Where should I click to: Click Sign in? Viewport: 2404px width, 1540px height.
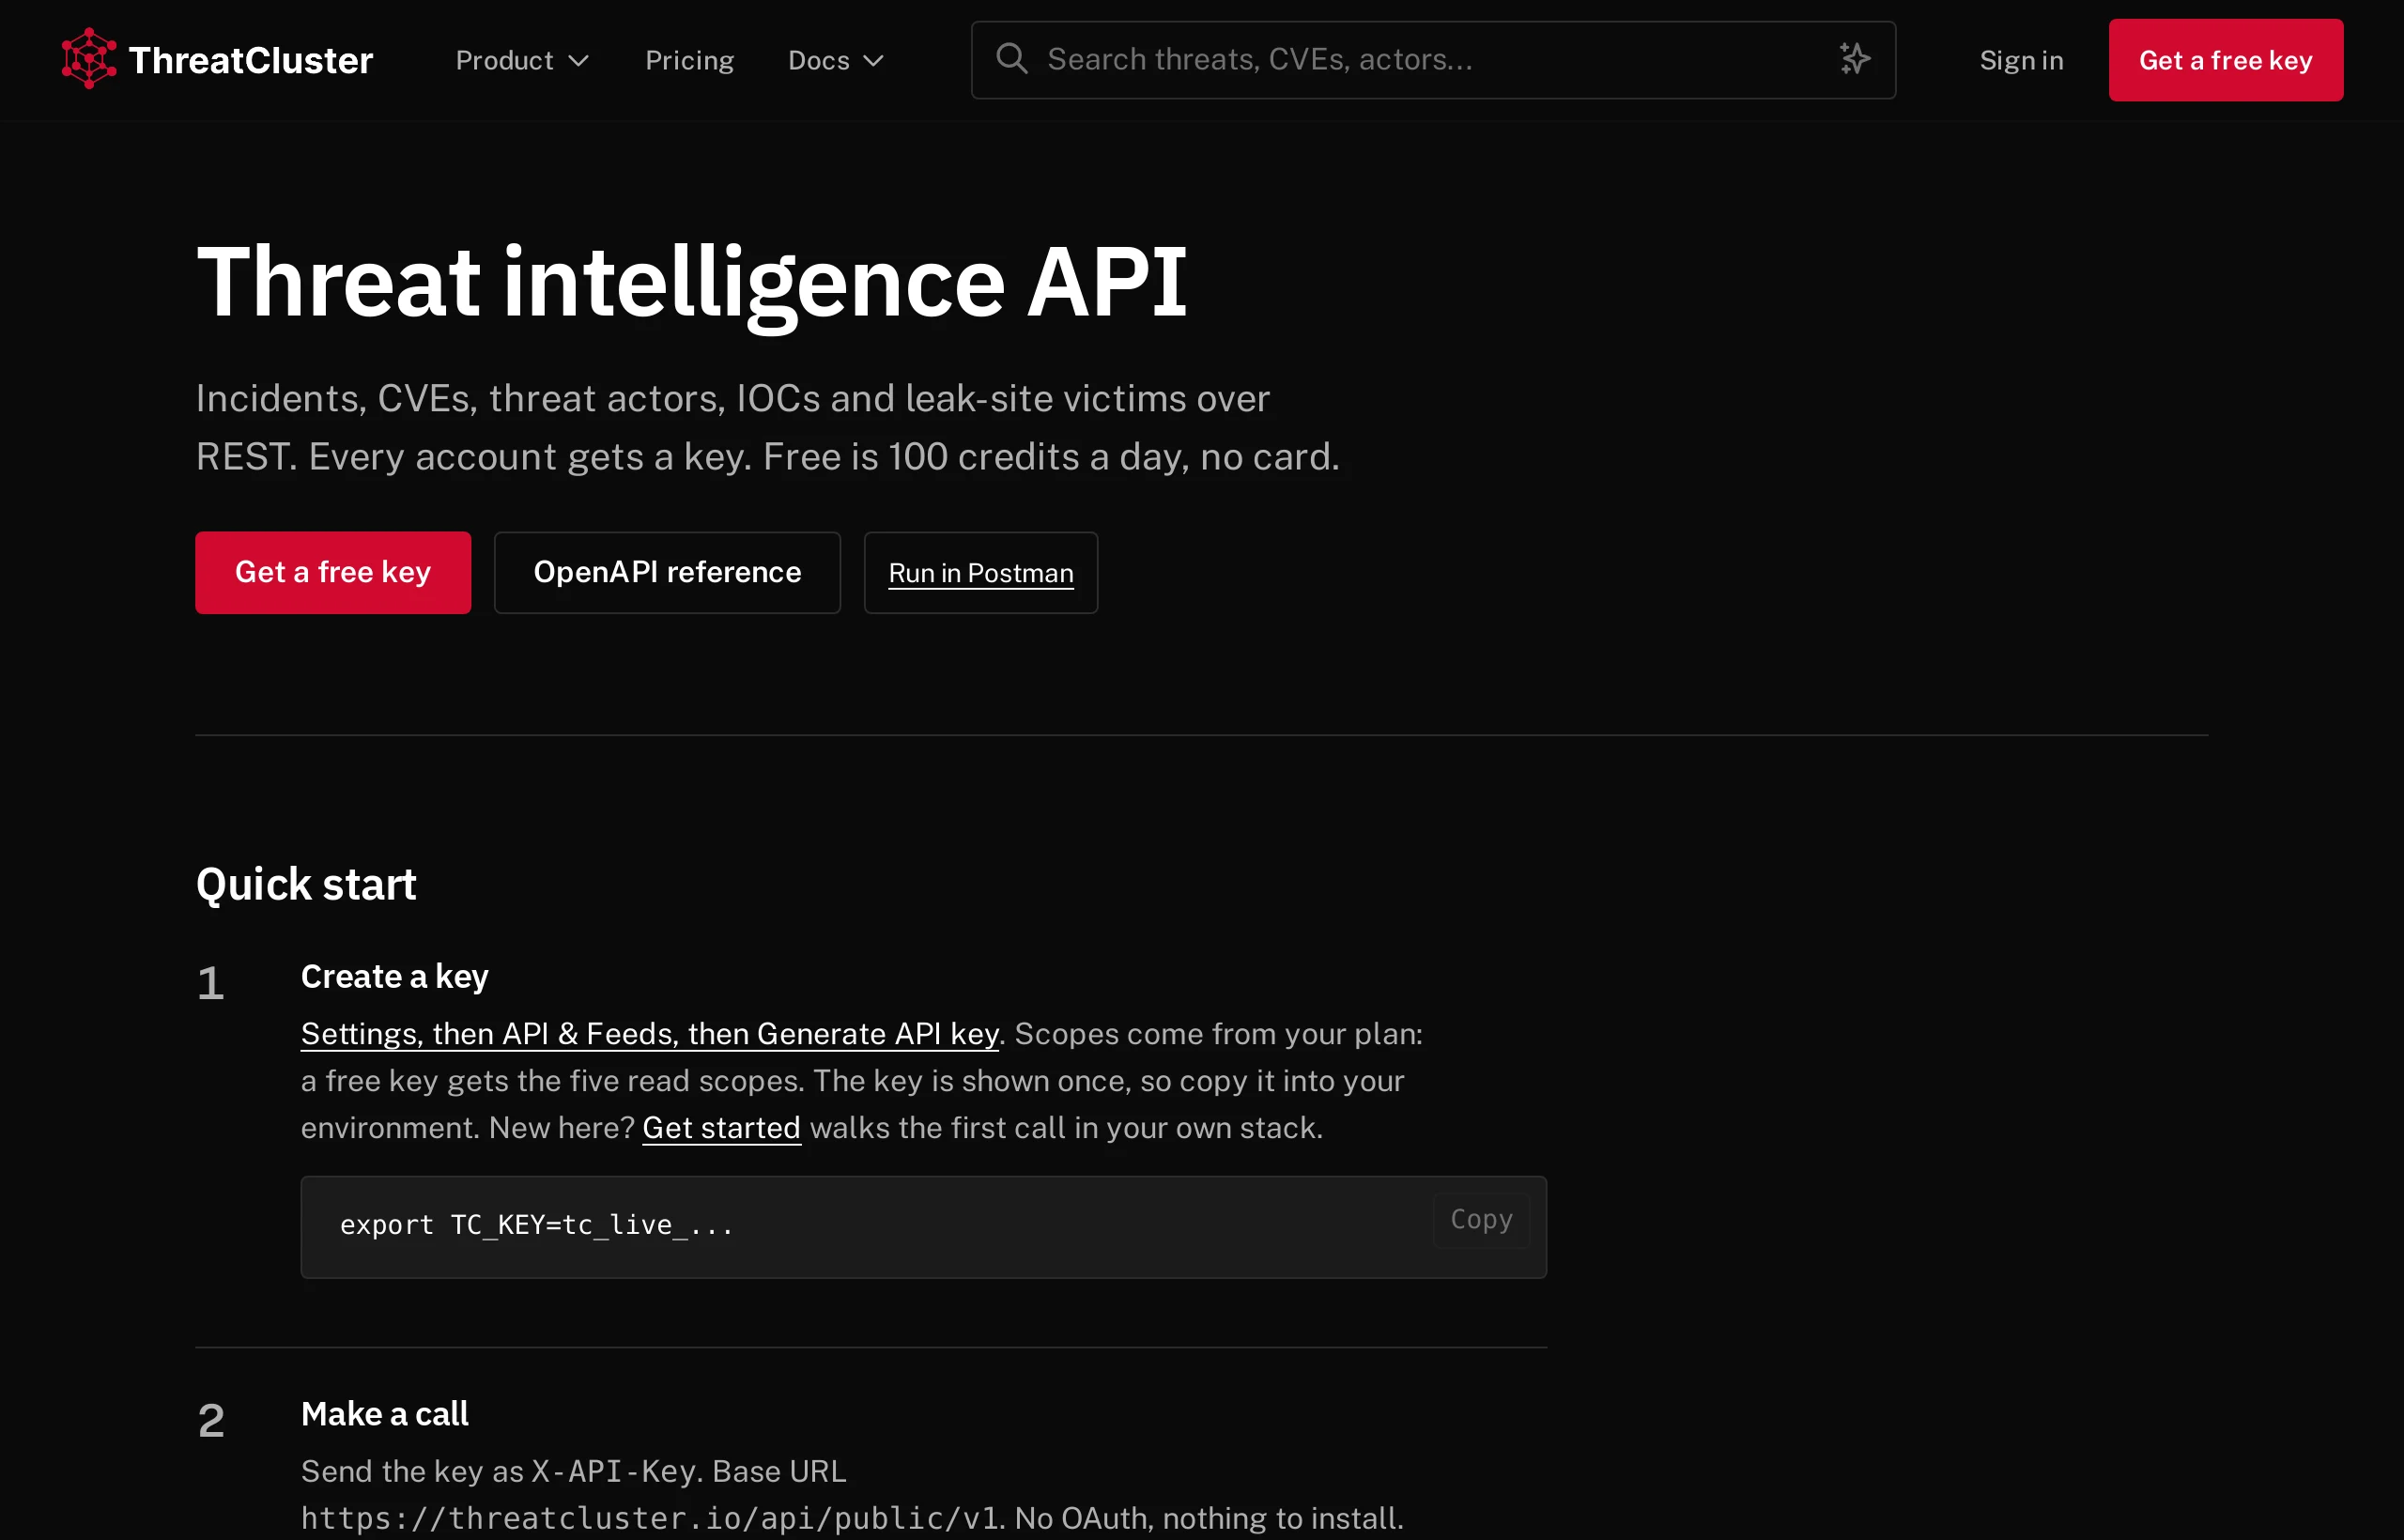click(2021, 61)
